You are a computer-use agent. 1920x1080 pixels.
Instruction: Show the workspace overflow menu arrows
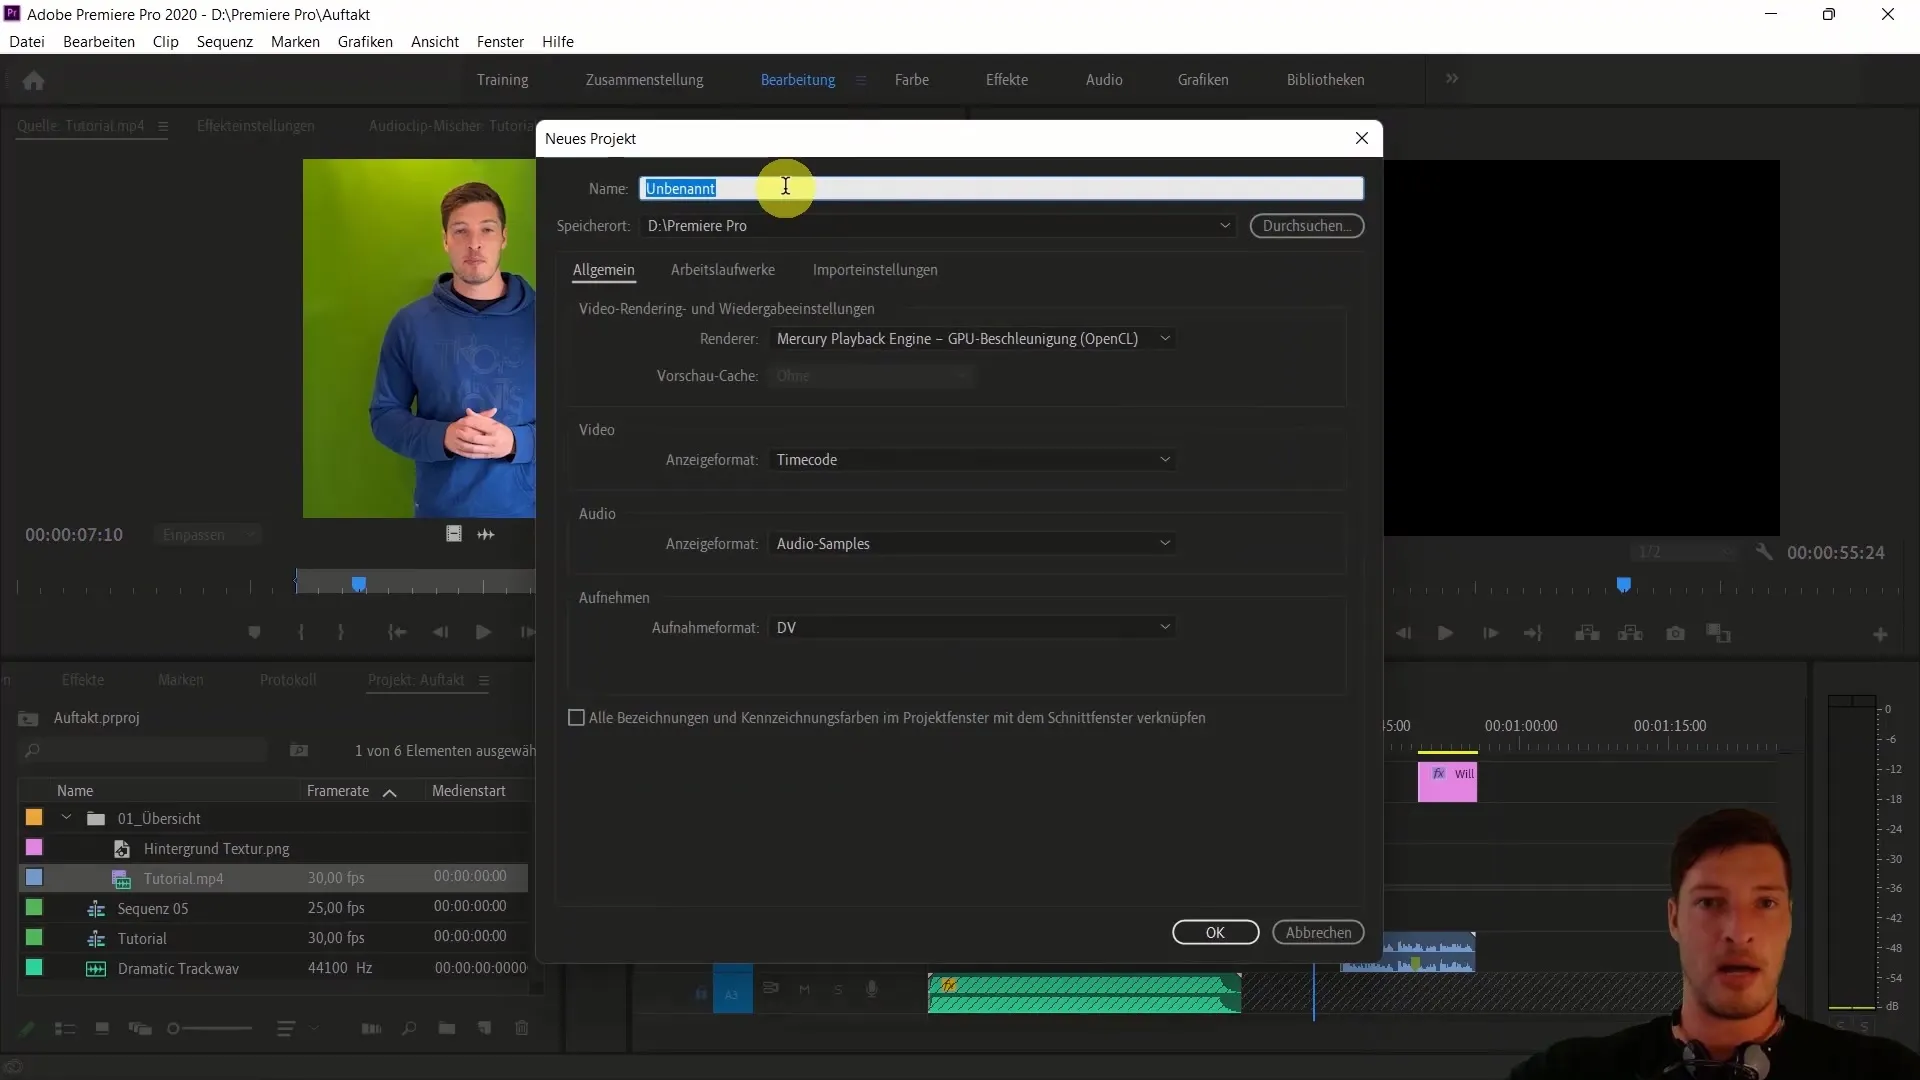[x=1452, y=78]
